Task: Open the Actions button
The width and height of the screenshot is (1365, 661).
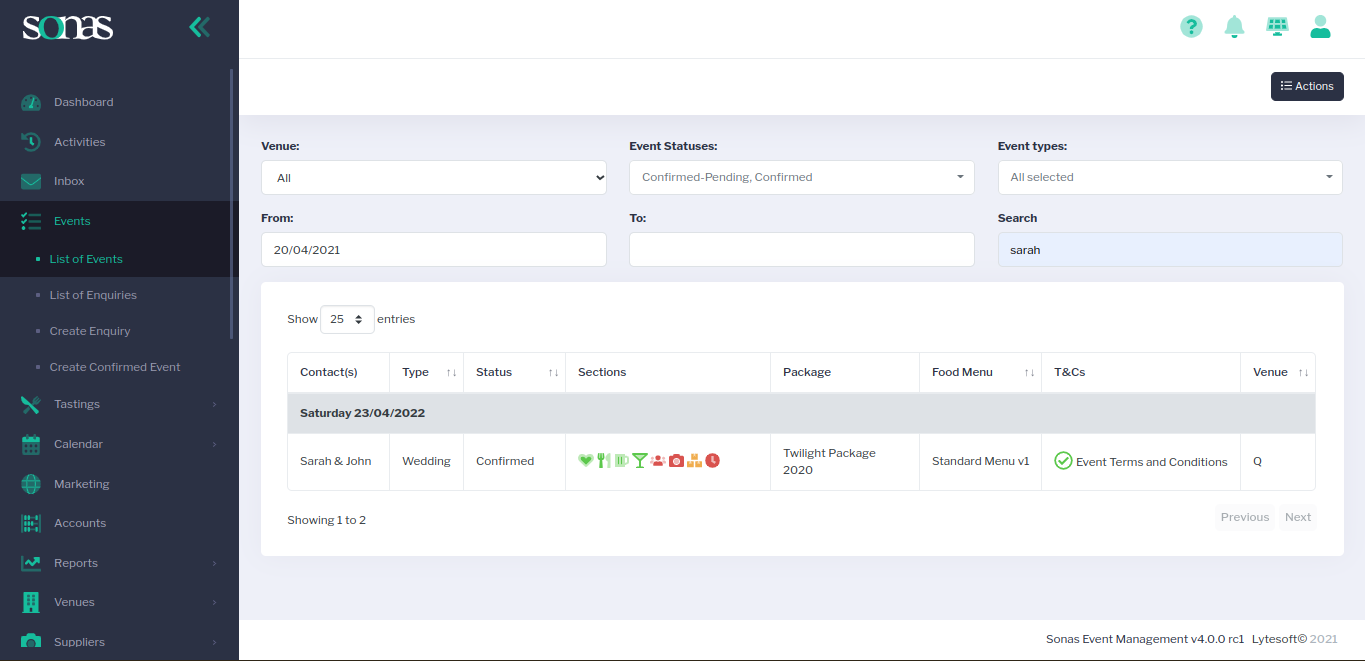Action: (x=1307, y=86)
